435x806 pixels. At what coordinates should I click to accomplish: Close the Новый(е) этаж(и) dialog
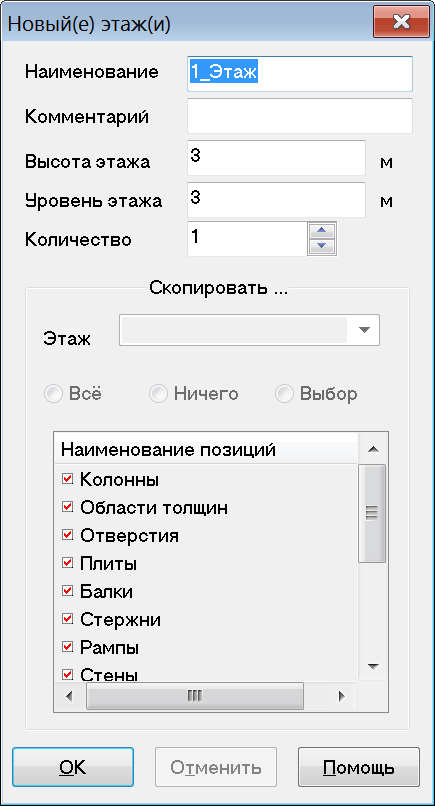click(401, 22)
